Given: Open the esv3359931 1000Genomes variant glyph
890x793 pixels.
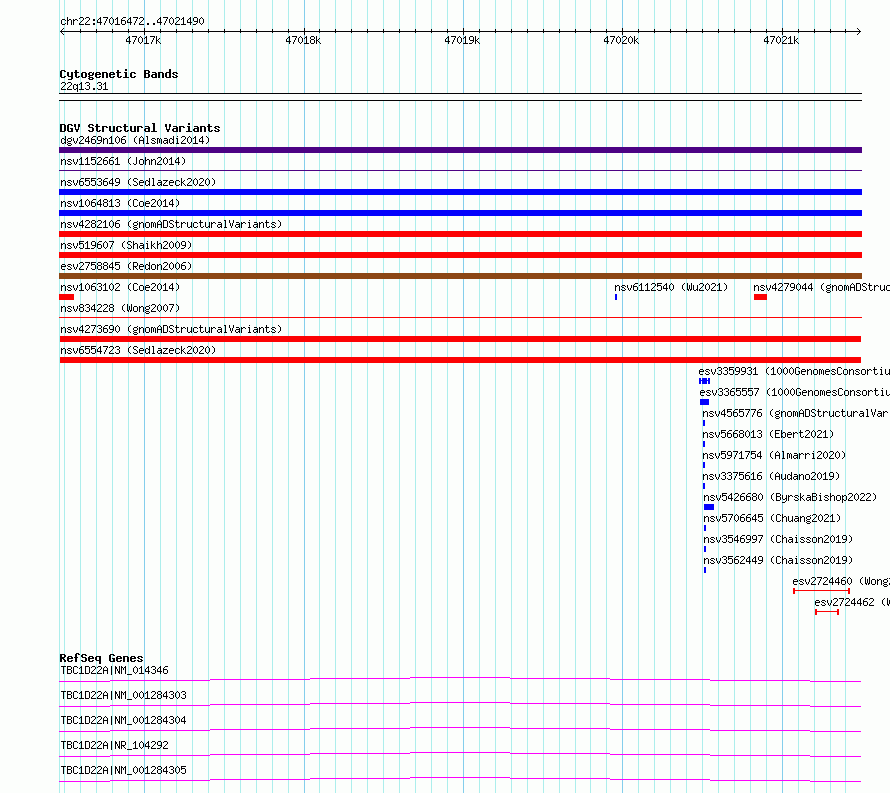Looking at the screenshot, I should pos(704,381).
